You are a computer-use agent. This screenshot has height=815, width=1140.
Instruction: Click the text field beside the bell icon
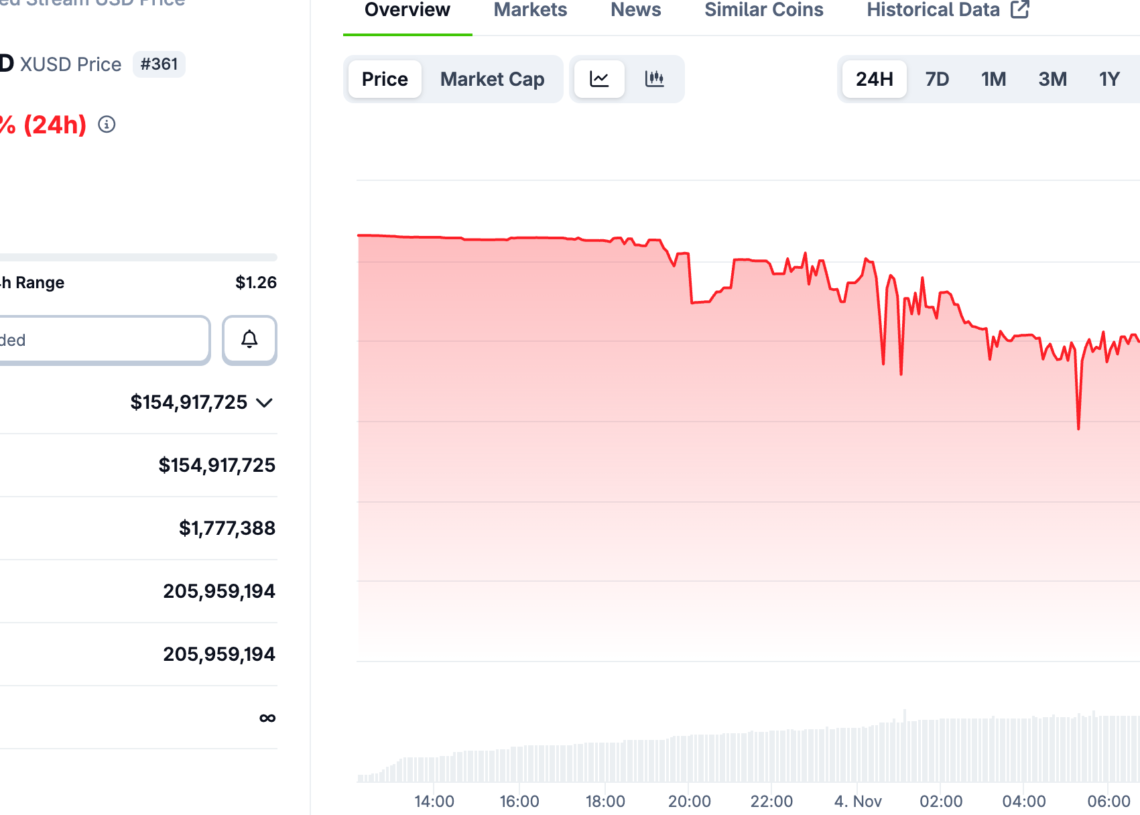[100, 339]
